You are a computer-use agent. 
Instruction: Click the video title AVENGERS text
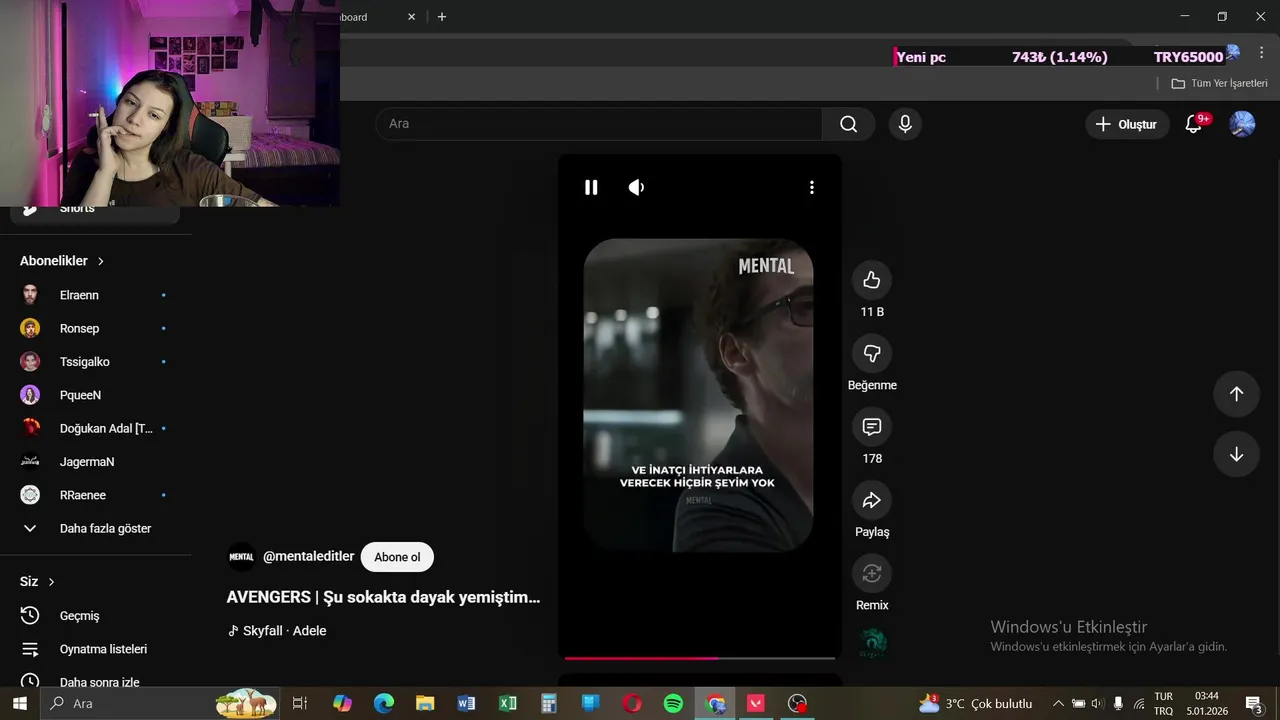point(383,597)
